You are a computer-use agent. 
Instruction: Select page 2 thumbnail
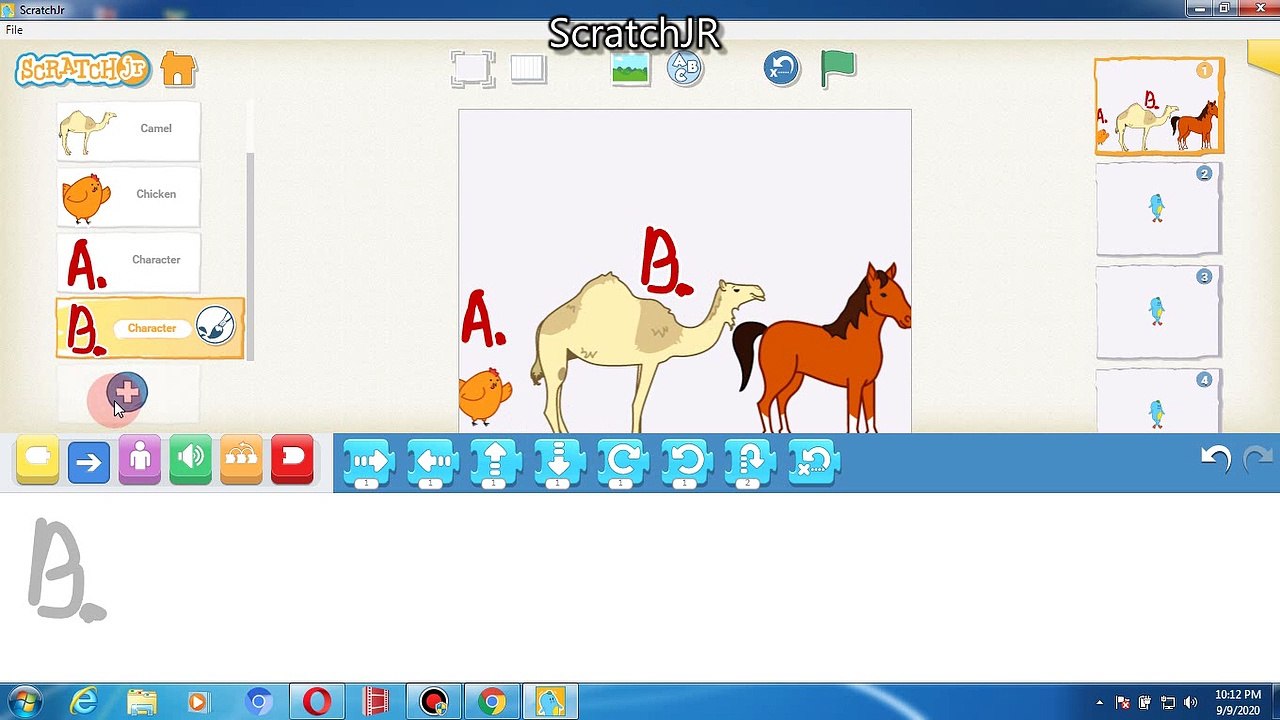click(1159, 209)
